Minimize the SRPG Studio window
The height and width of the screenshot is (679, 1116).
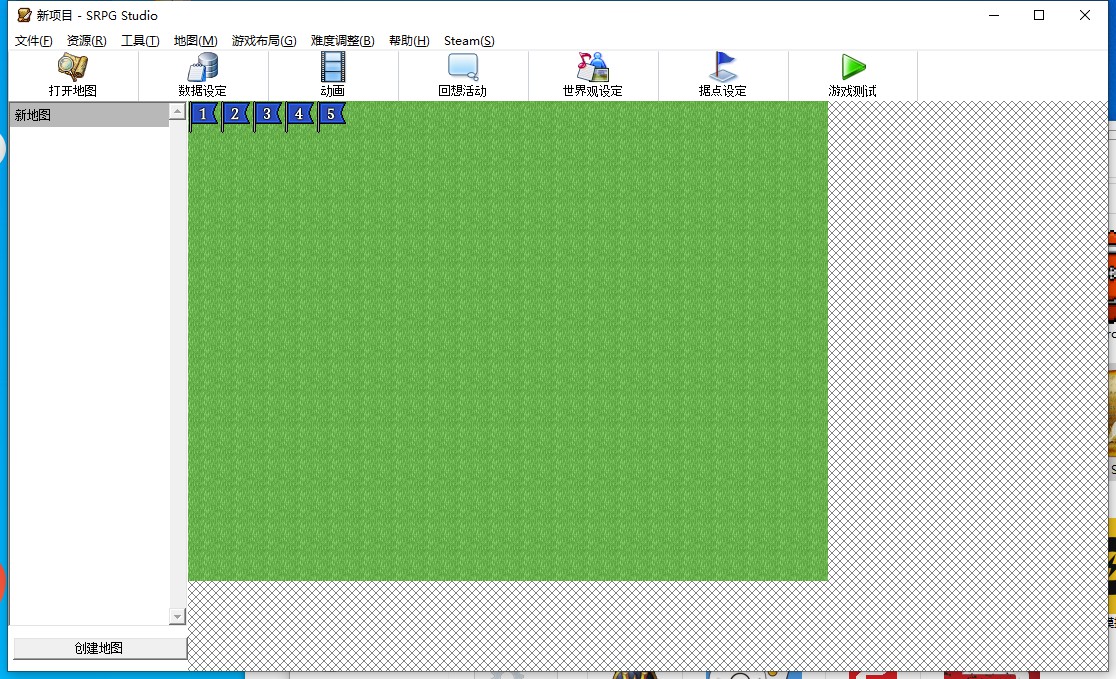(994, 15)
